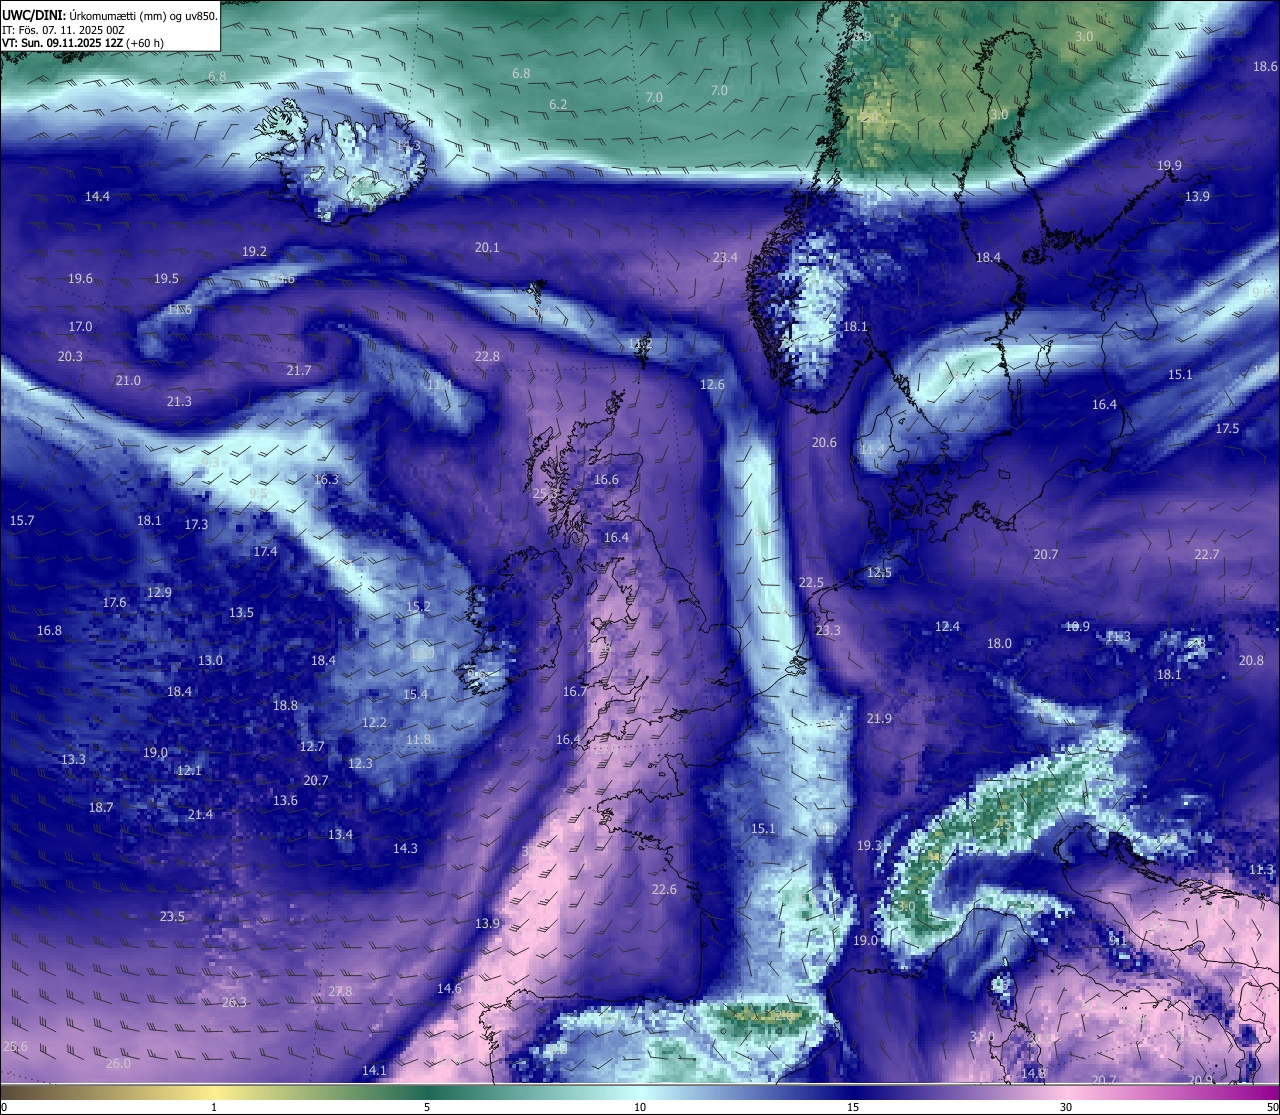Click the map value 12.4
The image size is (1280, 1115).
pos(947,627)
